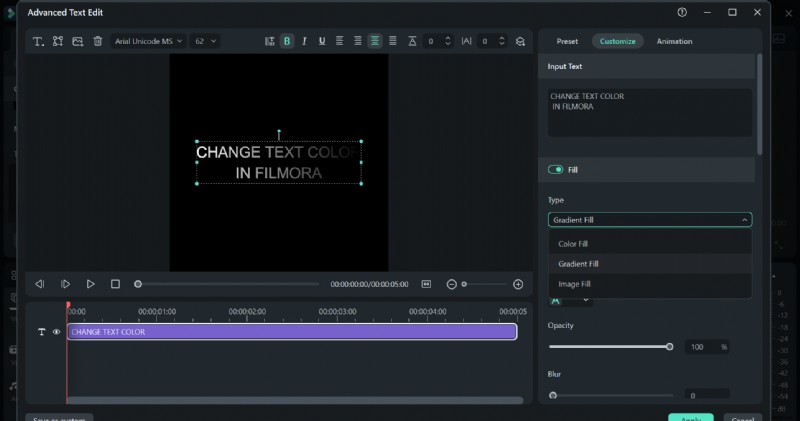This screenshot has width=800, height=421.
Task: Open the font size 62 dropdown
Action: (205, 41)
